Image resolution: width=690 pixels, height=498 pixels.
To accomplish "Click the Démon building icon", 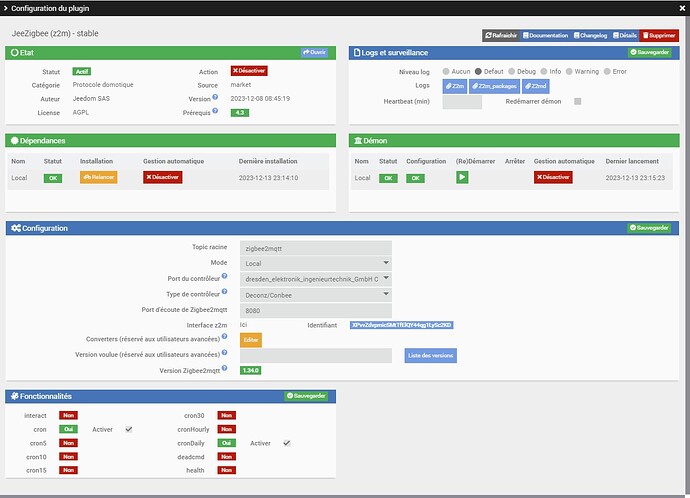I will pos(358,141).
